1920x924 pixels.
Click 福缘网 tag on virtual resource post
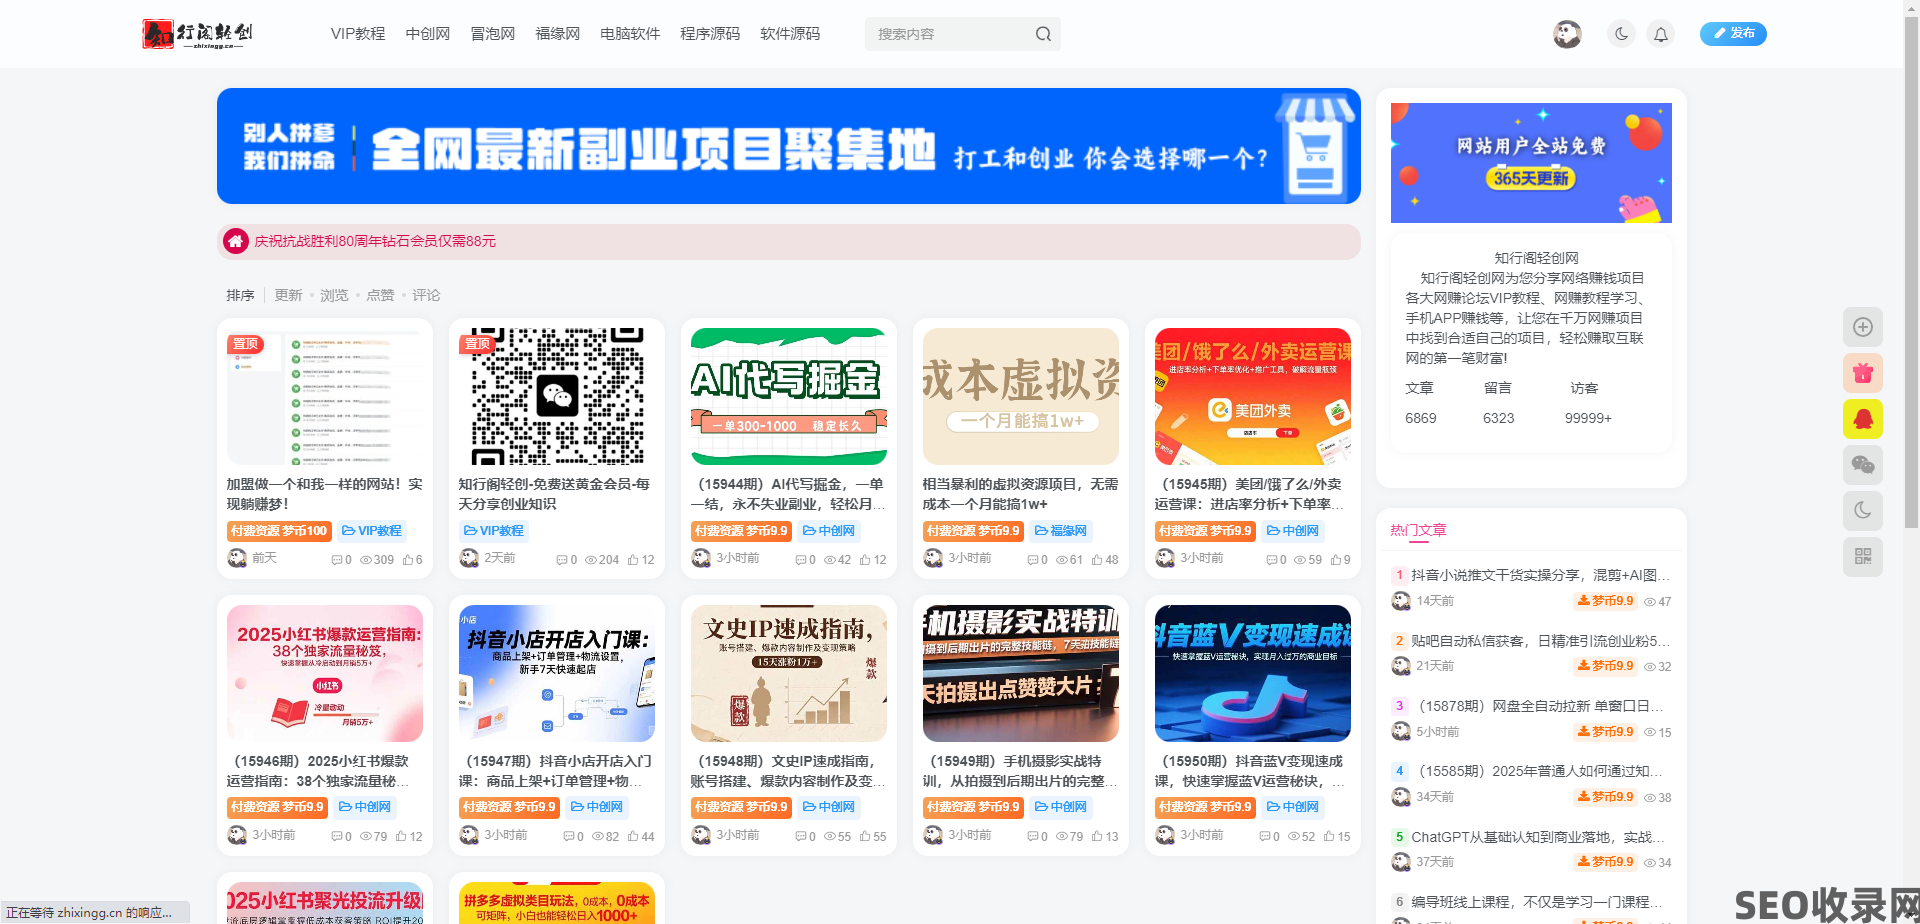pos(1061,531)
